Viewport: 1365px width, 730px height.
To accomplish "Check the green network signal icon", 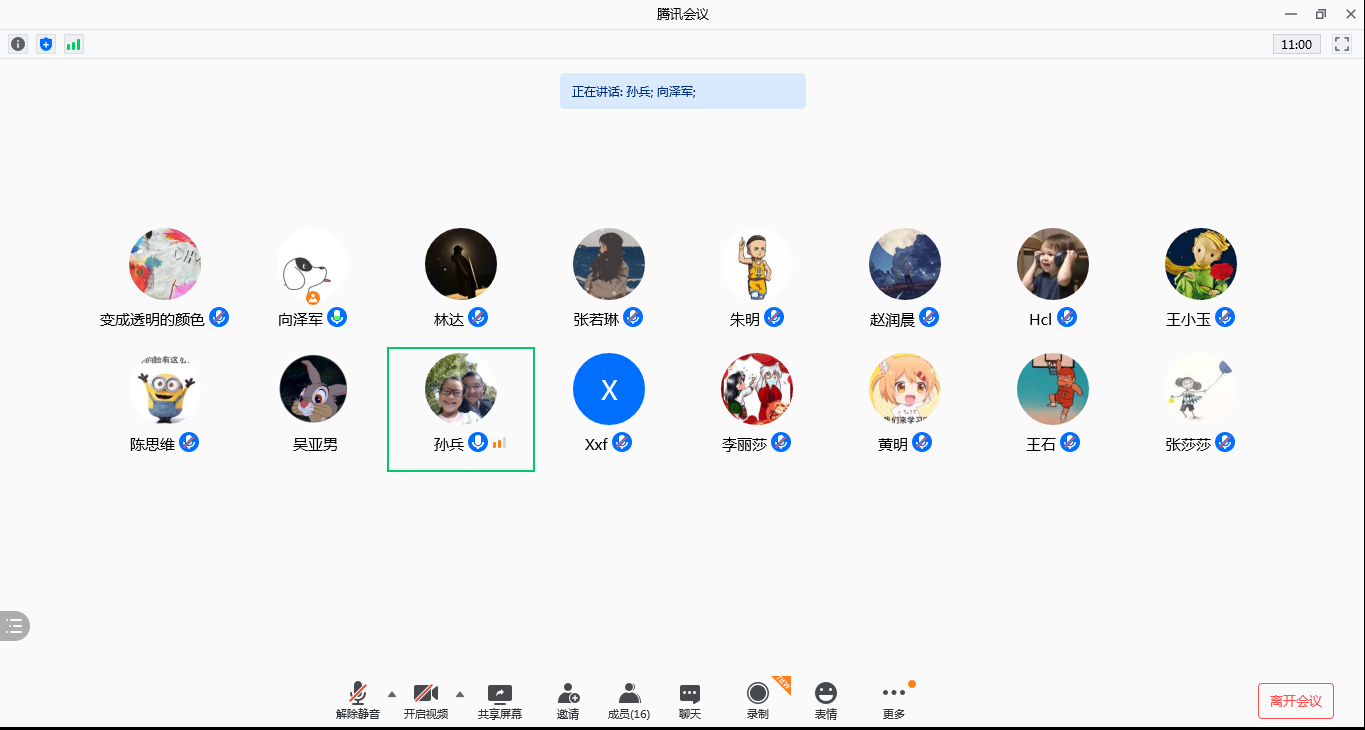I will (x=73, y=44).
